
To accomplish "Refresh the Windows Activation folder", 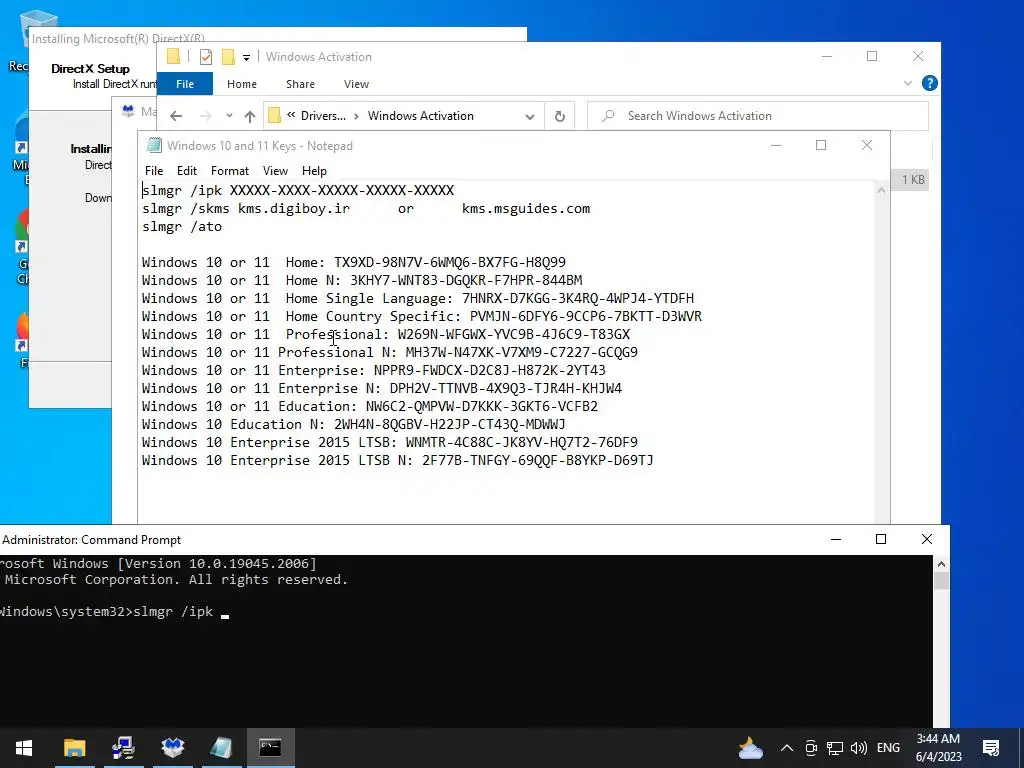I will [x=560, y=116].
